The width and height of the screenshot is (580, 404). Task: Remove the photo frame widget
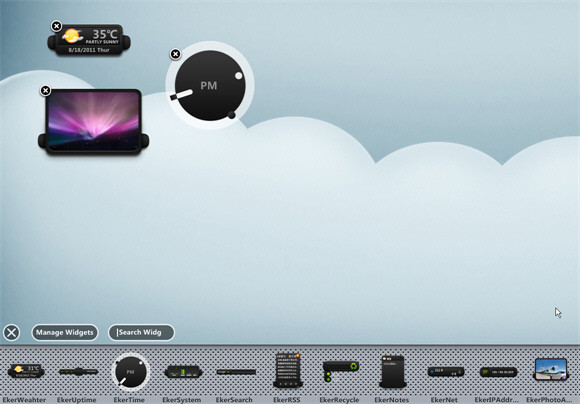[x=45, y=90]
